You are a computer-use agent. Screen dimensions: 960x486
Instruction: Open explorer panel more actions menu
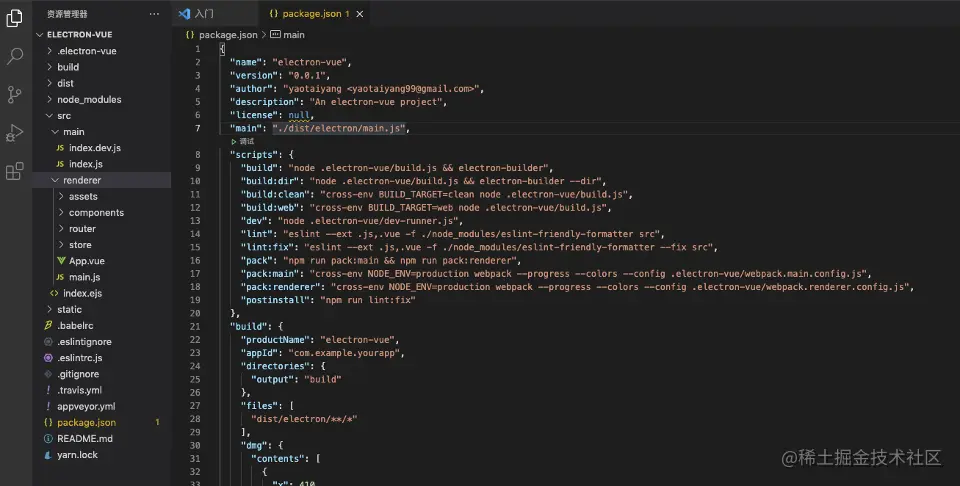154,13
